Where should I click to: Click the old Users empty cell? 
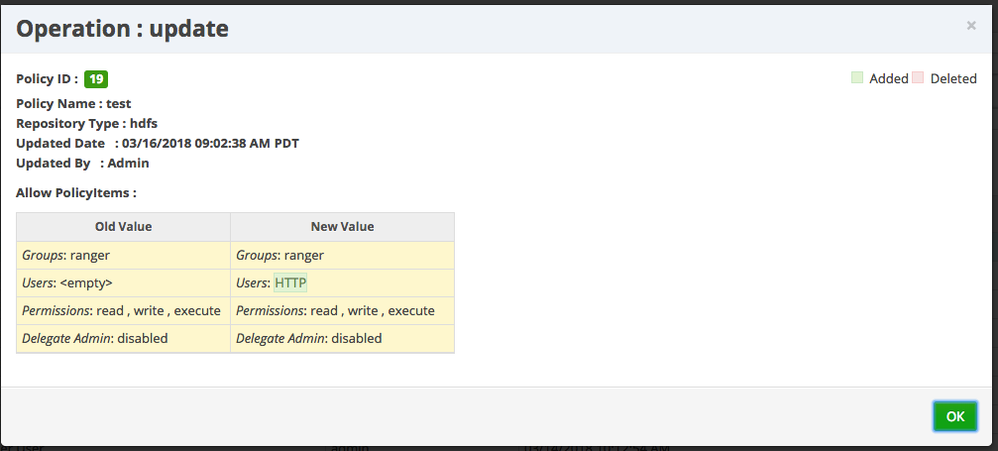(x=123, y=283)
